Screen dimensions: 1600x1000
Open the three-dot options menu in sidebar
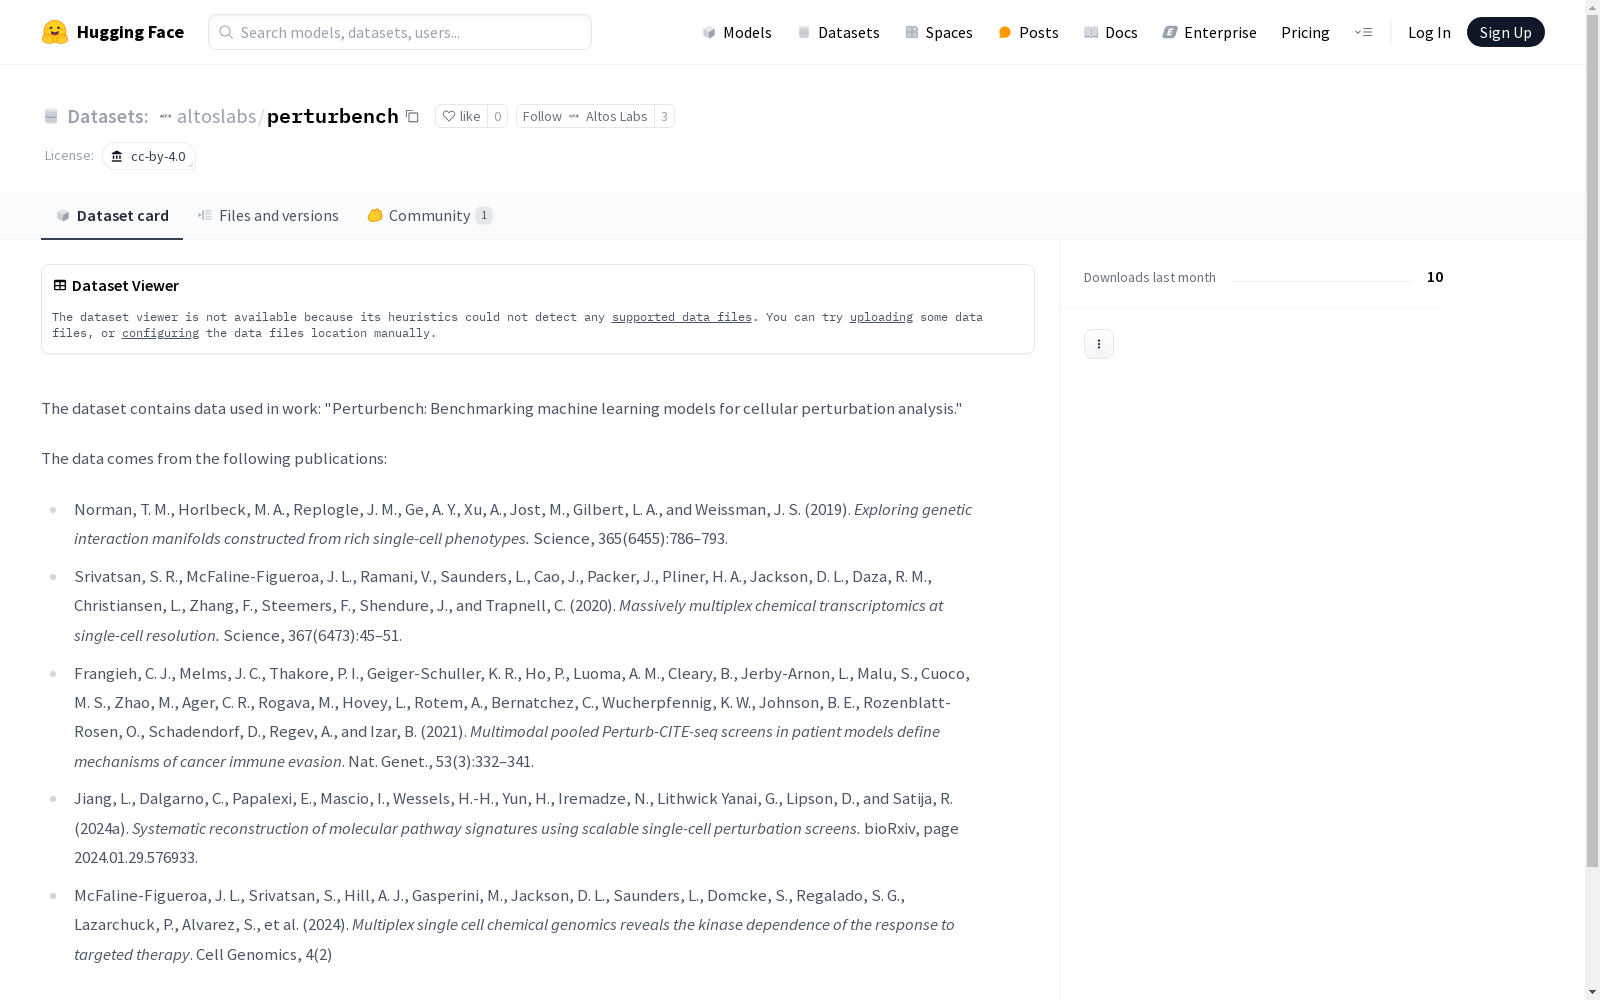[1099, 344]
